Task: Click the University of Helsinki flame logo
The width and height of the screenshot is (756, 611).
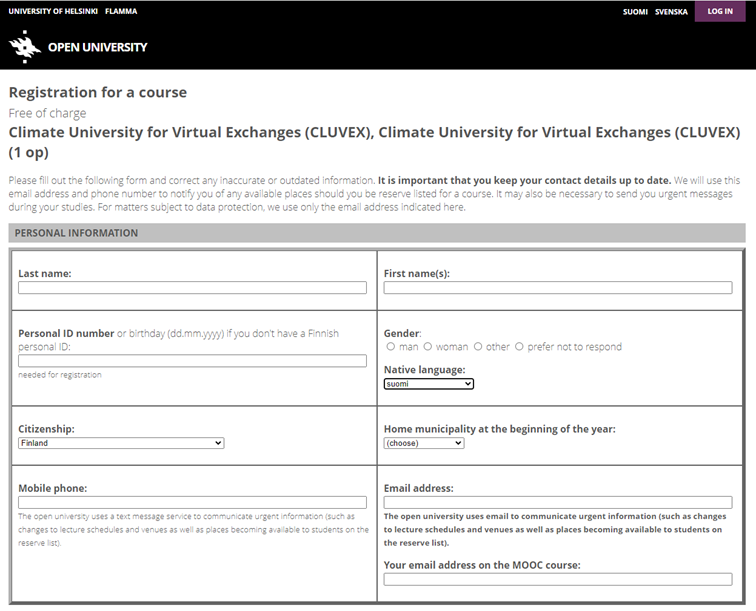Action: tap(24, 46)
